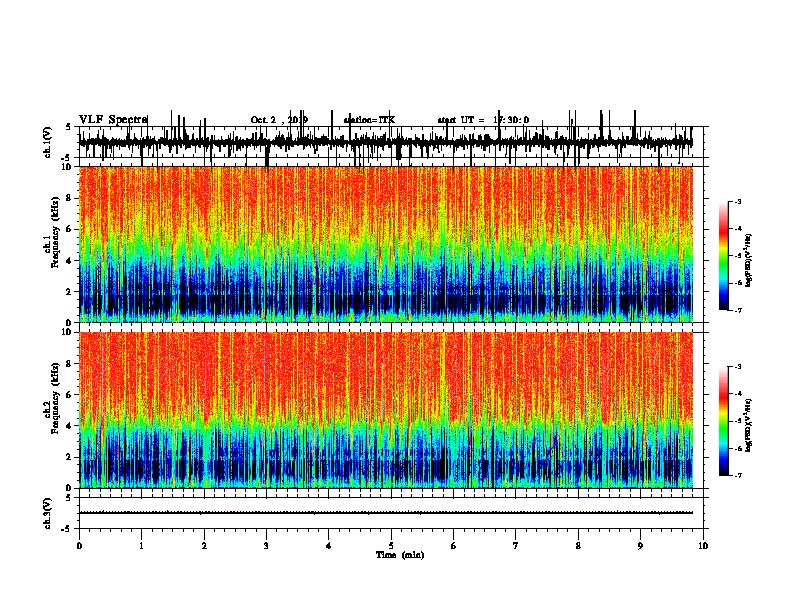The image size is (792, 612).
Task: Click the 'Time (min)' axis label
Action: click(400, 555)
